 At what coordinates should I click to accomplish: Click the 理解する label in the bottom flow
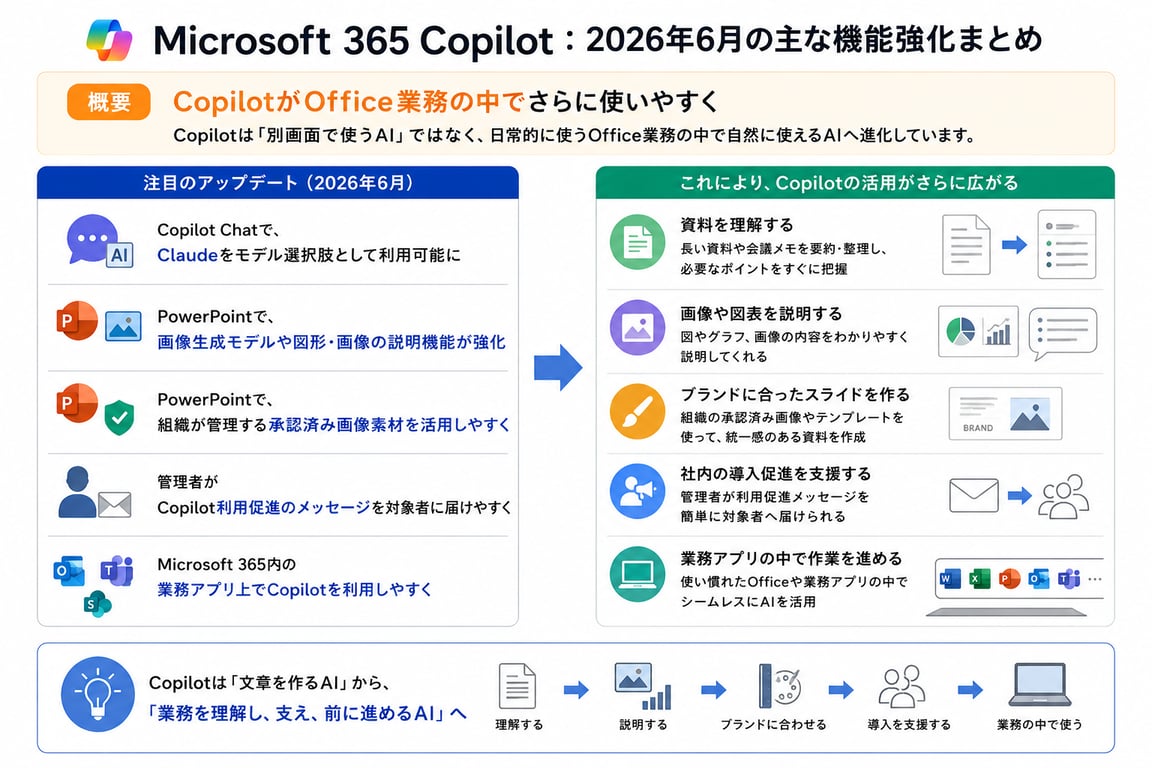519,725
